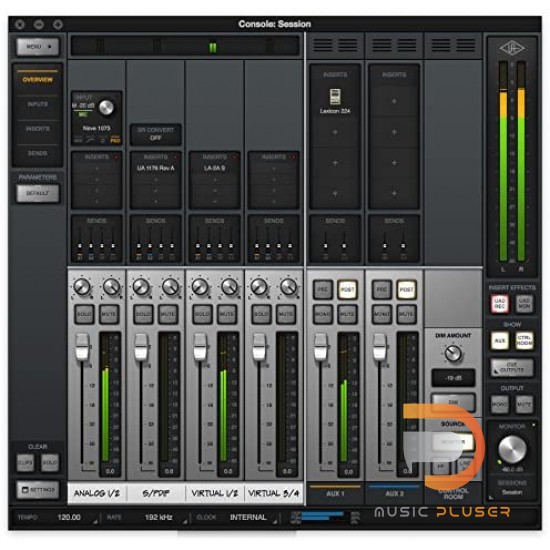
Task: Toggle the green MIC input selector
Action: point(83,114)
